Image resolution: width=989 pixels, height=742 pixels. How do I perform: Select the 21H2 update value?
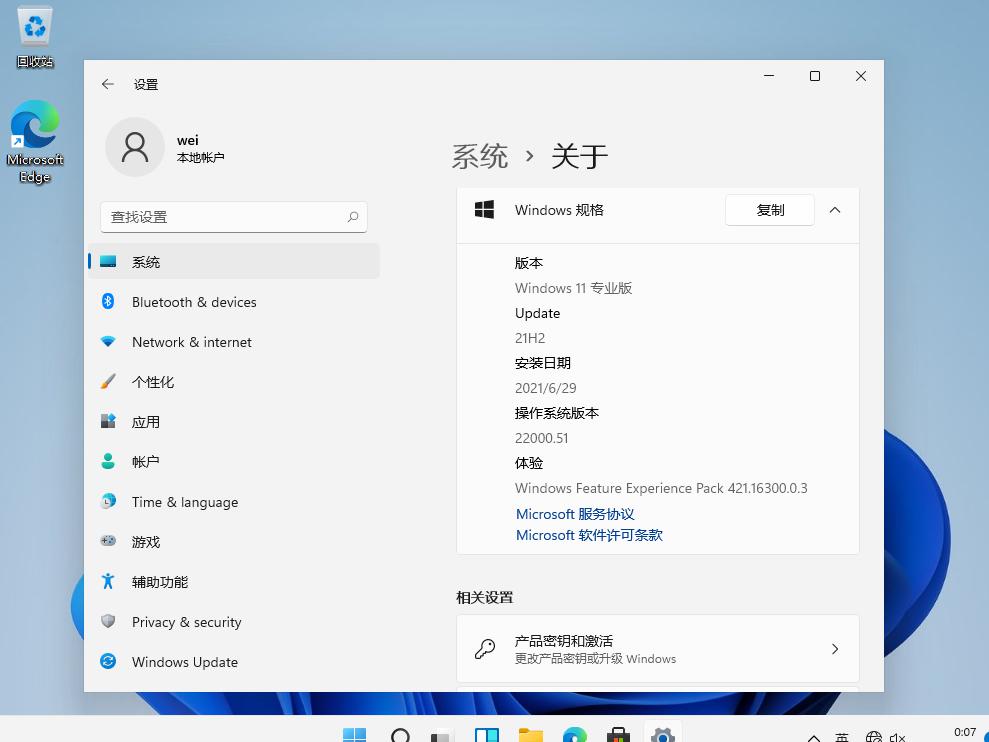(x=530, y=338)
